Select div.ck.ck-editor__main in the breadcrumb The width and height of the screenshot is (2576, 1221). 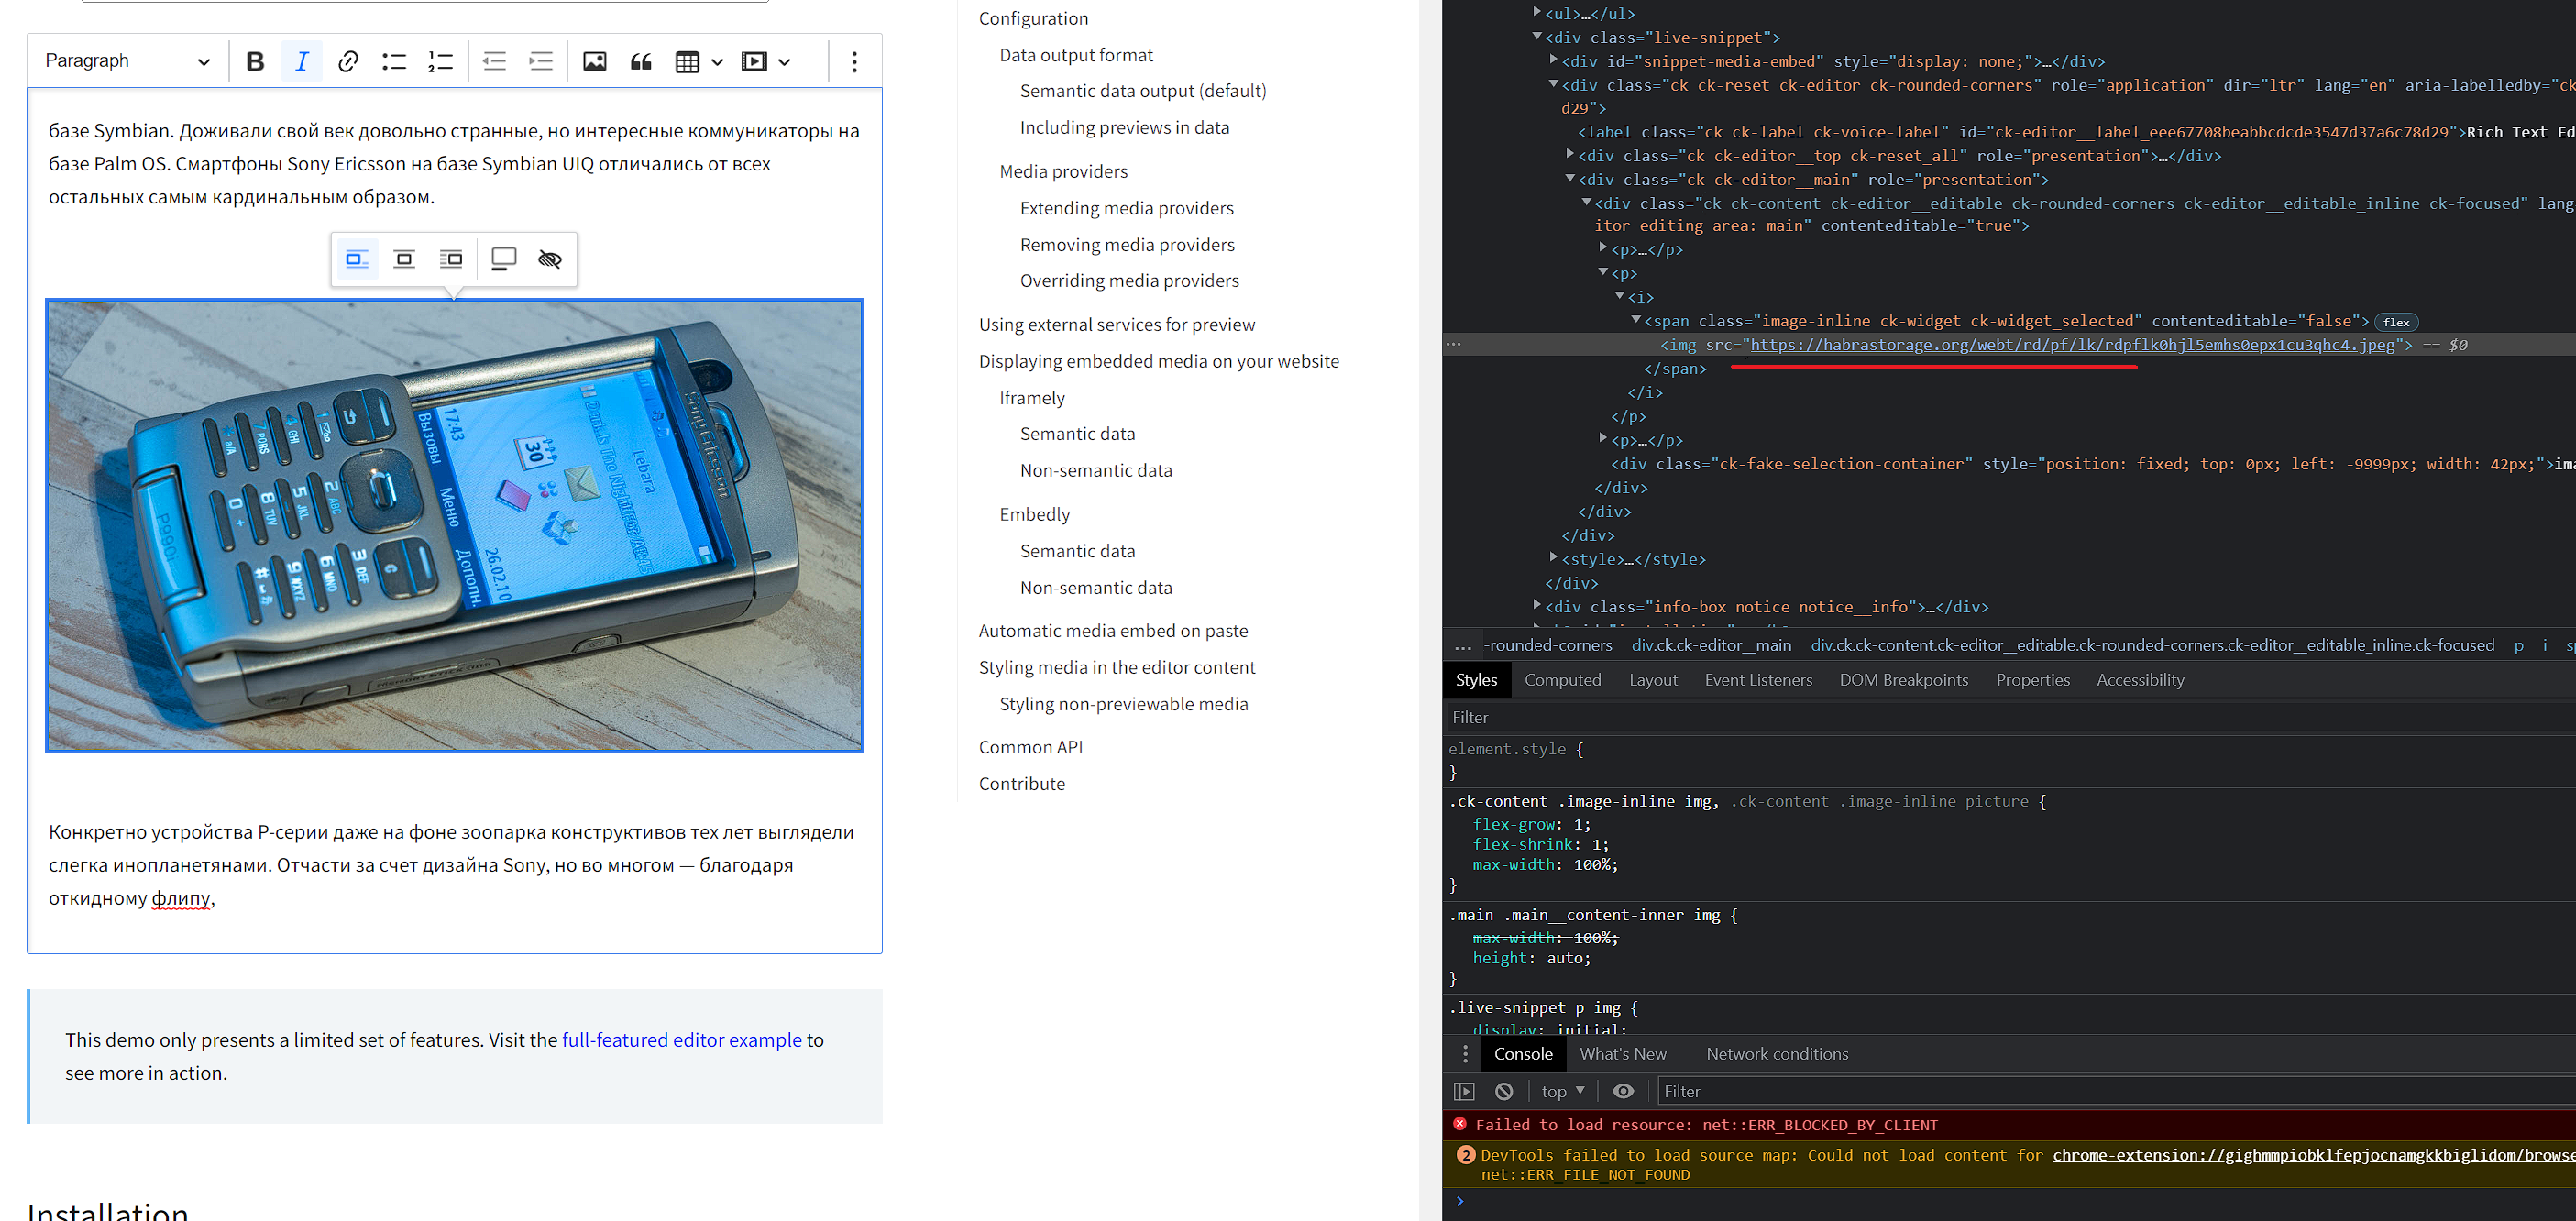click(x=1711, y=645)
